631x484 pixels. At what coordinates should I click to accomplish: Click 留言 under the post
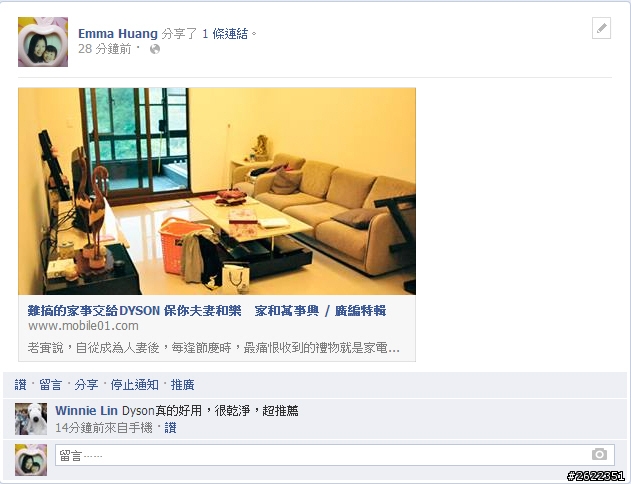pos(50,385)
